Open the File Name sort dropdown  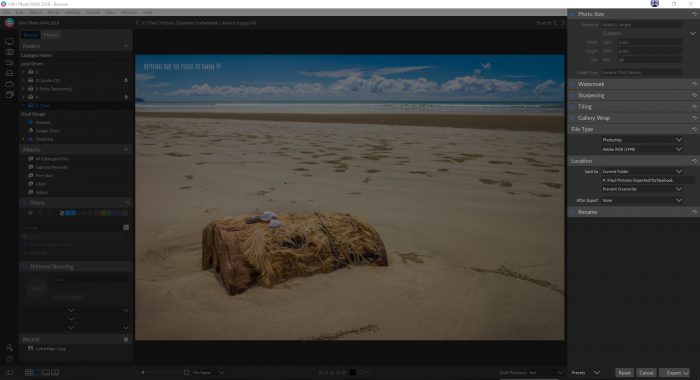point(208,372)
